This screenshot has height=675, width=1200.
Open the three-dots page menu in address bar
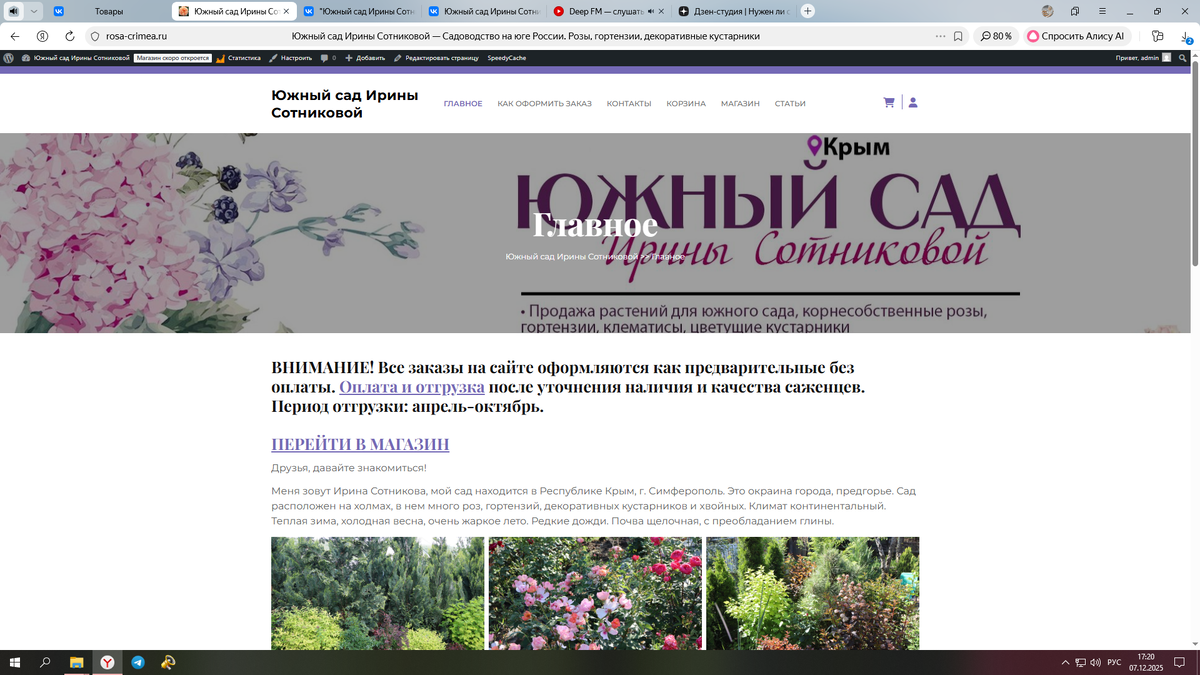point(940,36)
